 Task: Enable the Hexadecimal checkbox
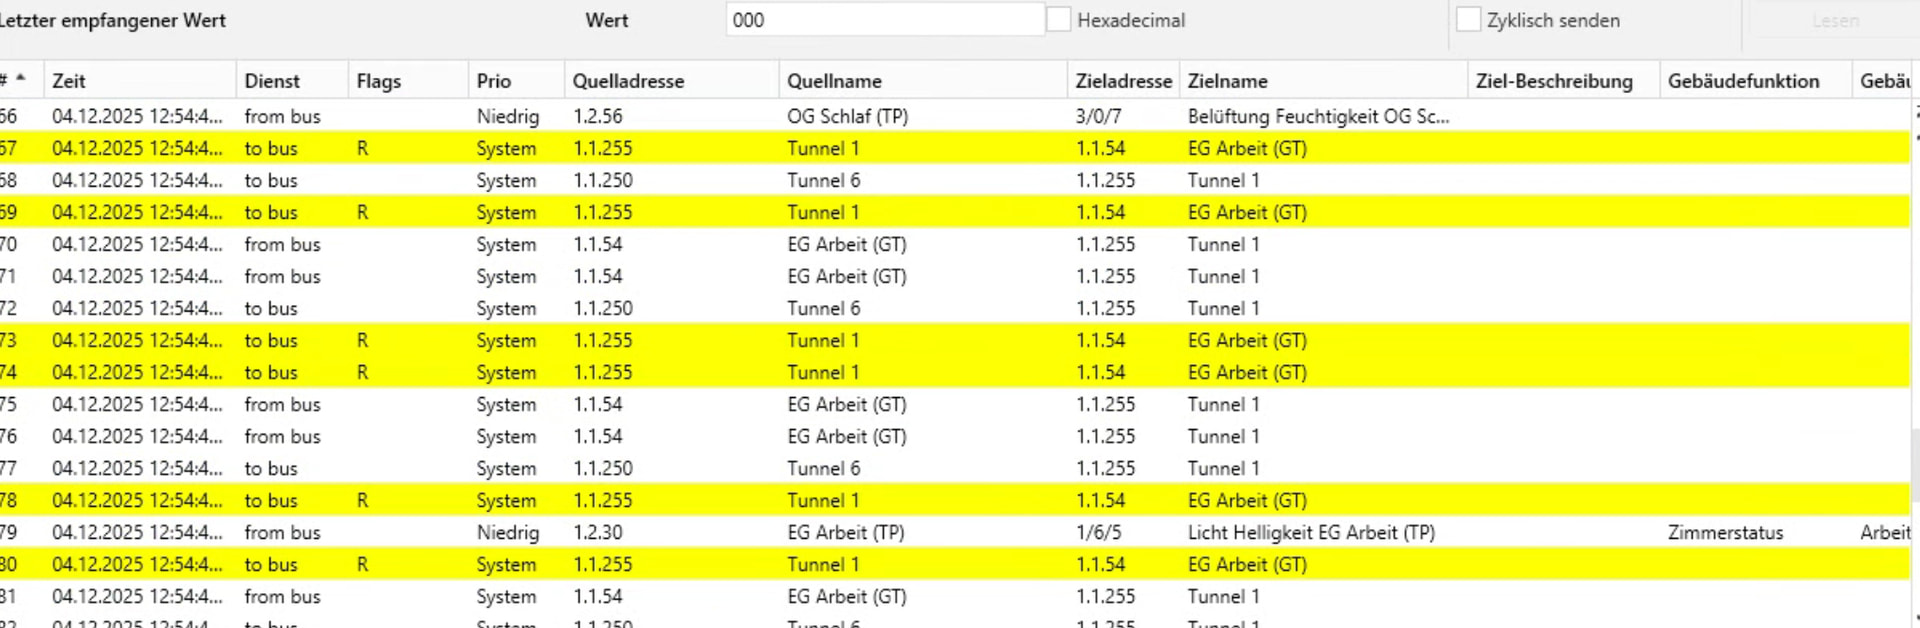pyautogui.click(x=1059, y=20)
